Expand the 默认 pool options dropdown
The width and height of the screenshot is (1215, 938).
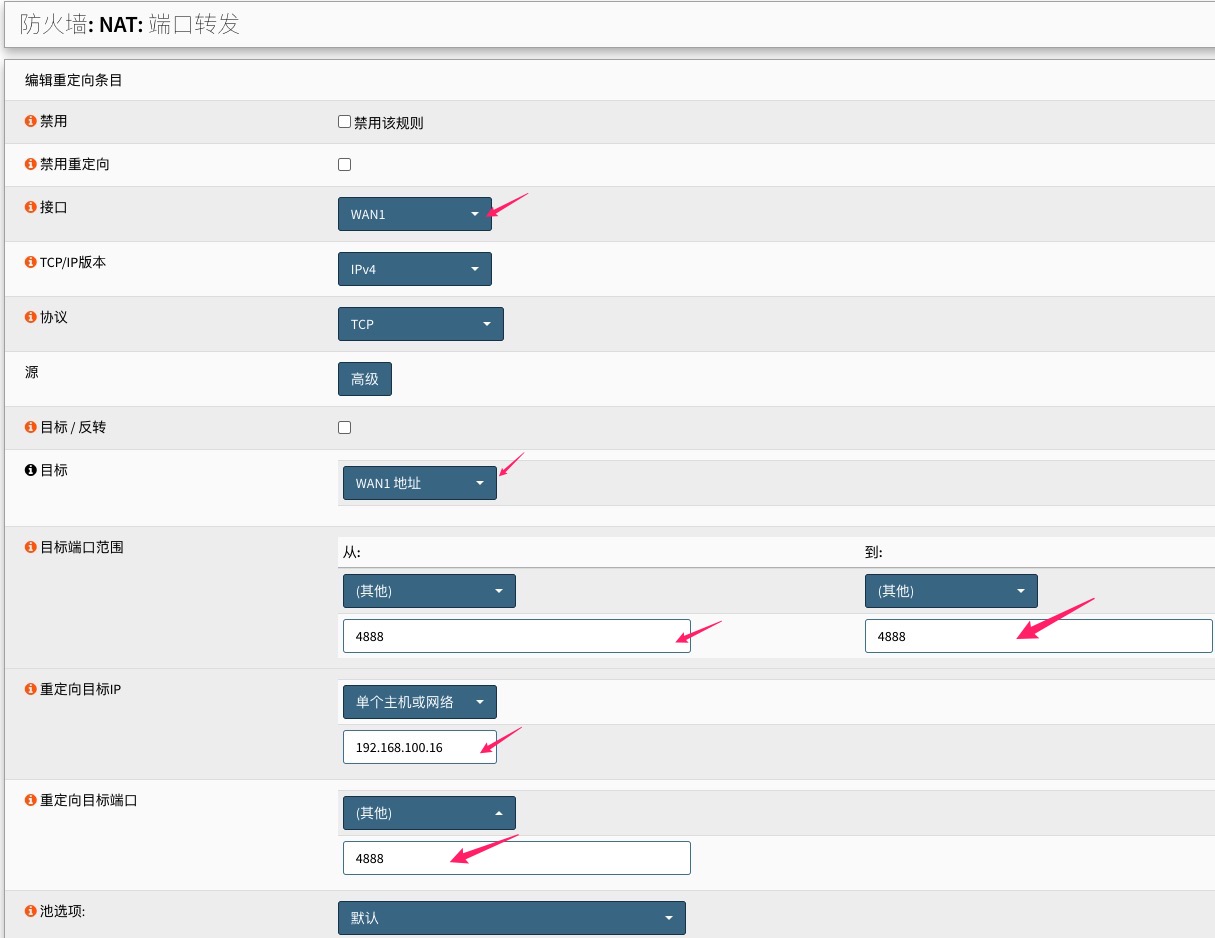pos(512,918)
